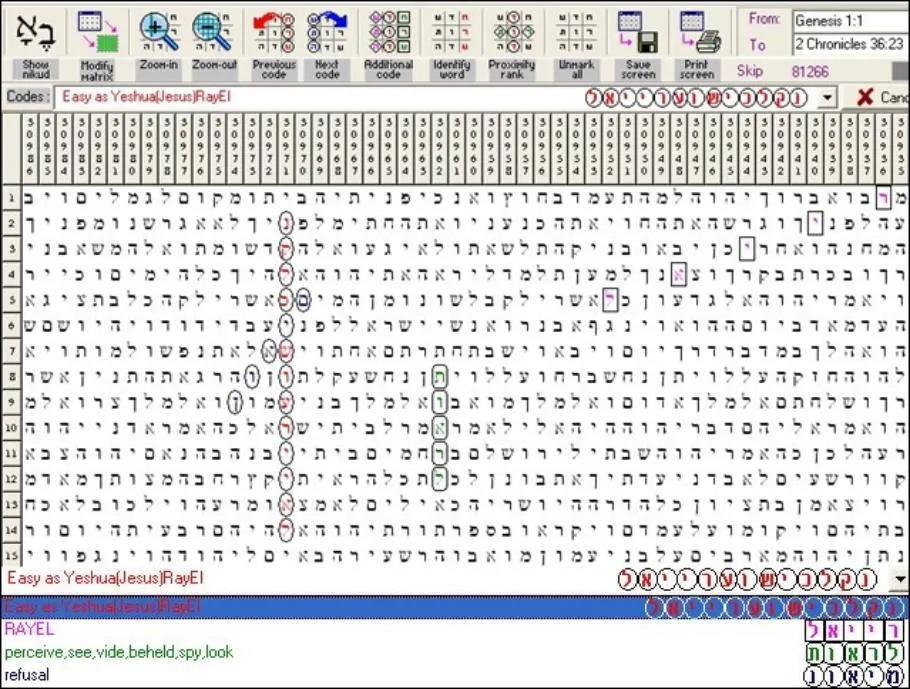The height and width of the screenshot is (689, 910).
Task: Click the Zoom-in magnifier icon
Action: [x=158, y=33]
